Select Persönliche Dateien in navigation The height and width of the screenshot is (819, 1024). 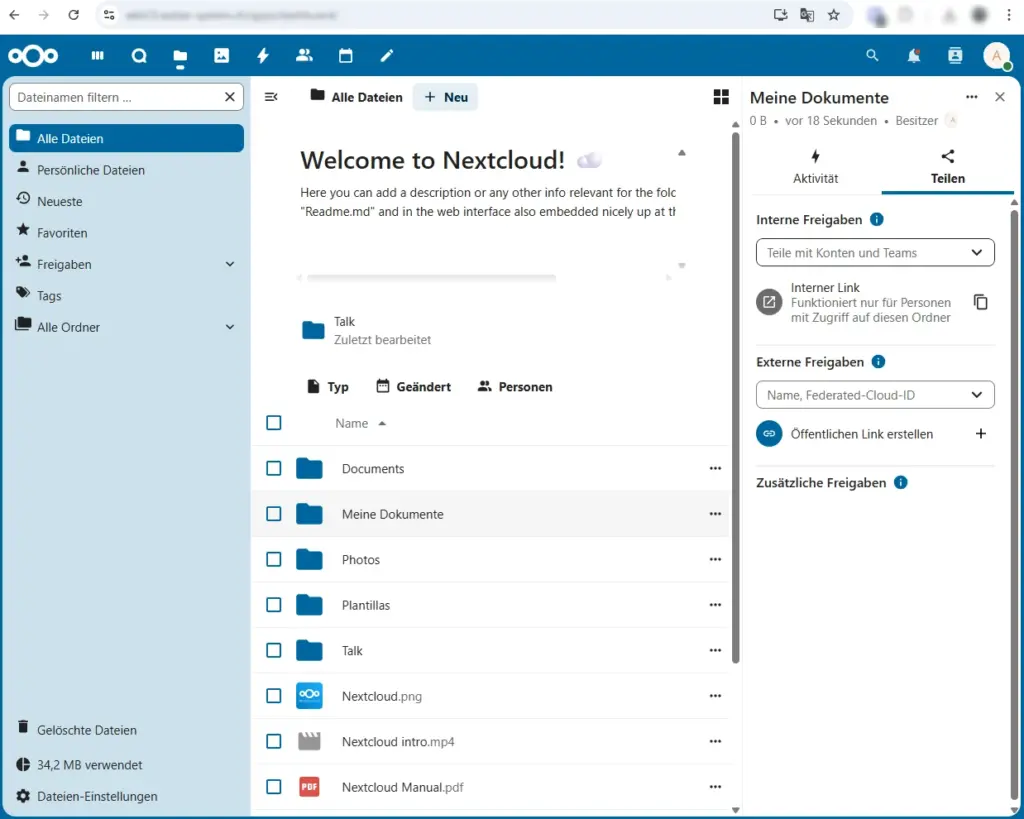(x=127, y=170)
